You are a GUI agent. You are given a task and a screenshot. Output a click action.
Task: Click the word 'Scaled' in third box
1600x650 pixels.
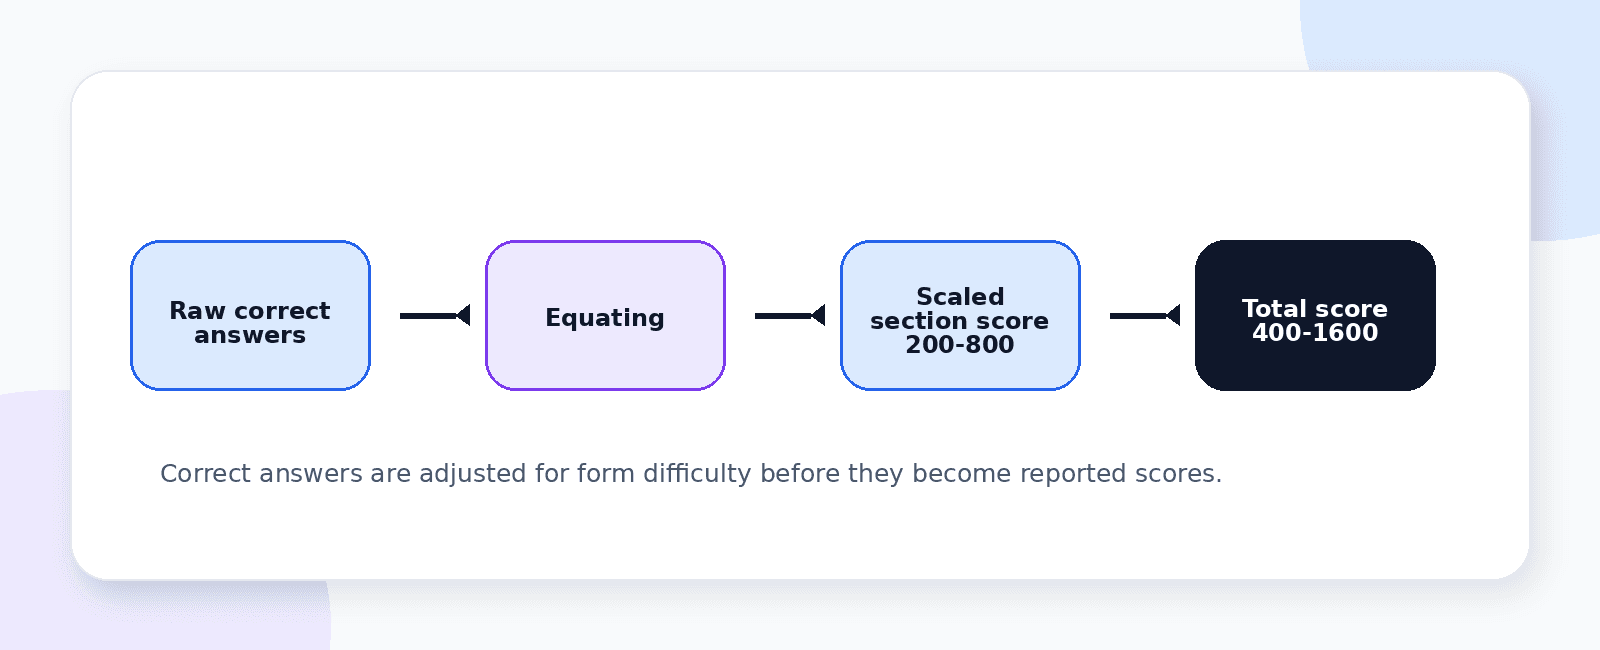coord(960,297)
